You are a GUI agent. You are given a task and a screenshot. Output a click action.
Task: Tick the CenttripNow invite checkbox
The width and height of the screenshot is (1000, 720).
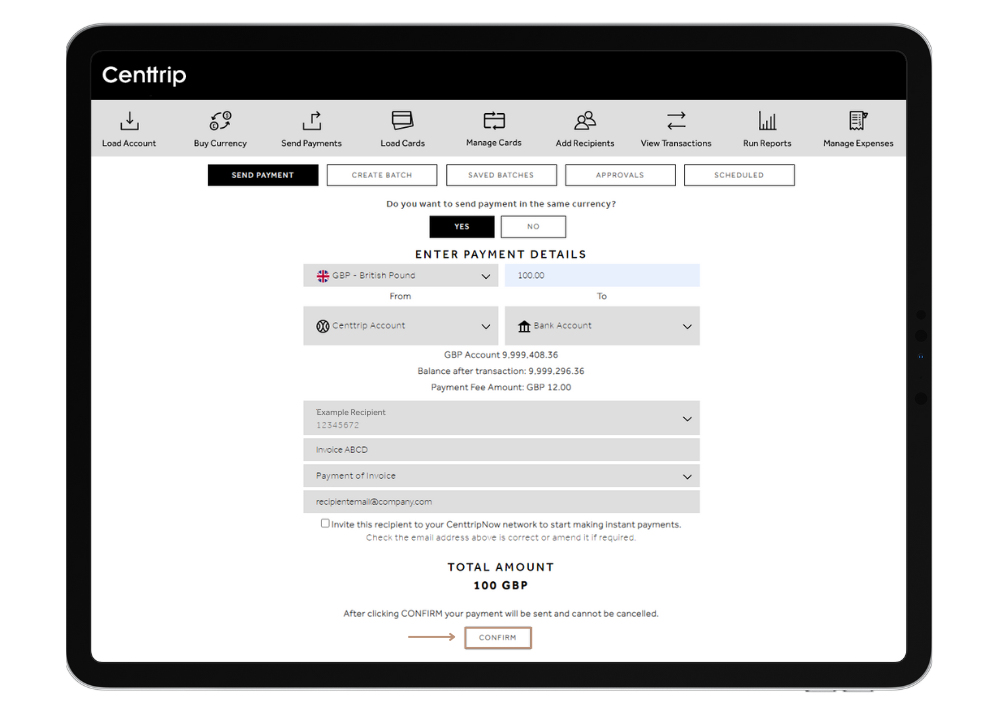tap(325, 523)
